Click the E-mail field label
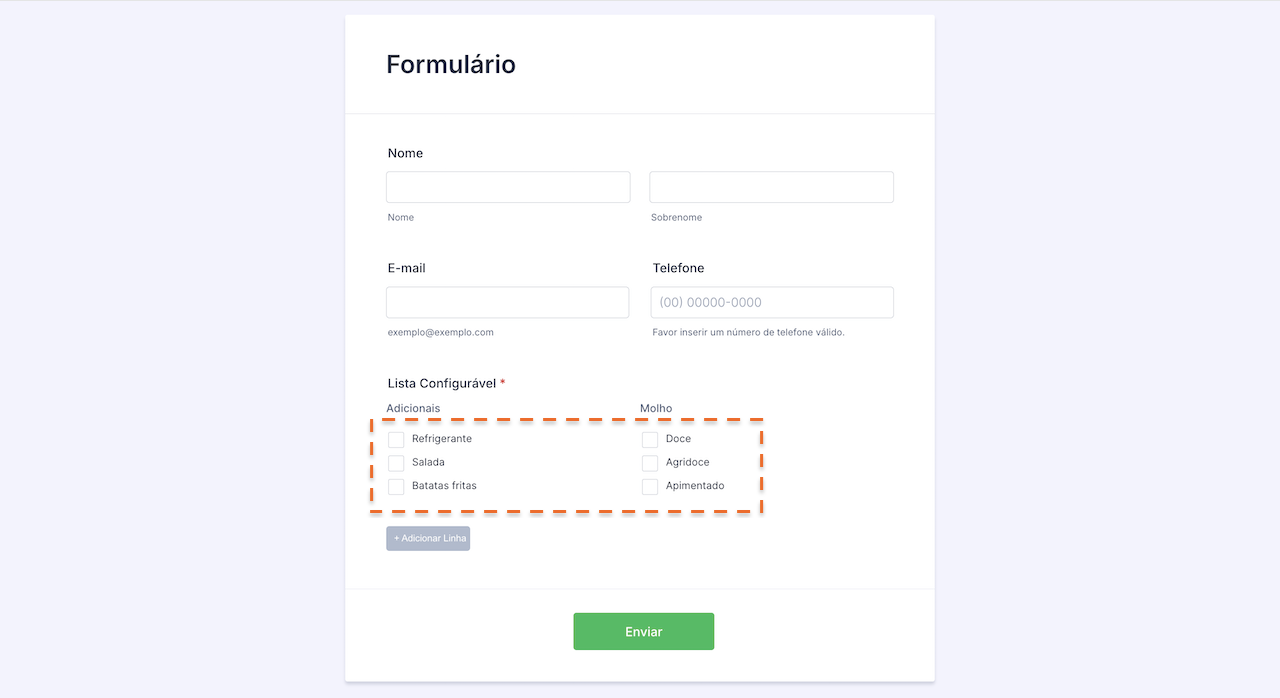Image resolution: width=1280 pixels, height=698 pixels. [x=407, y=268]
